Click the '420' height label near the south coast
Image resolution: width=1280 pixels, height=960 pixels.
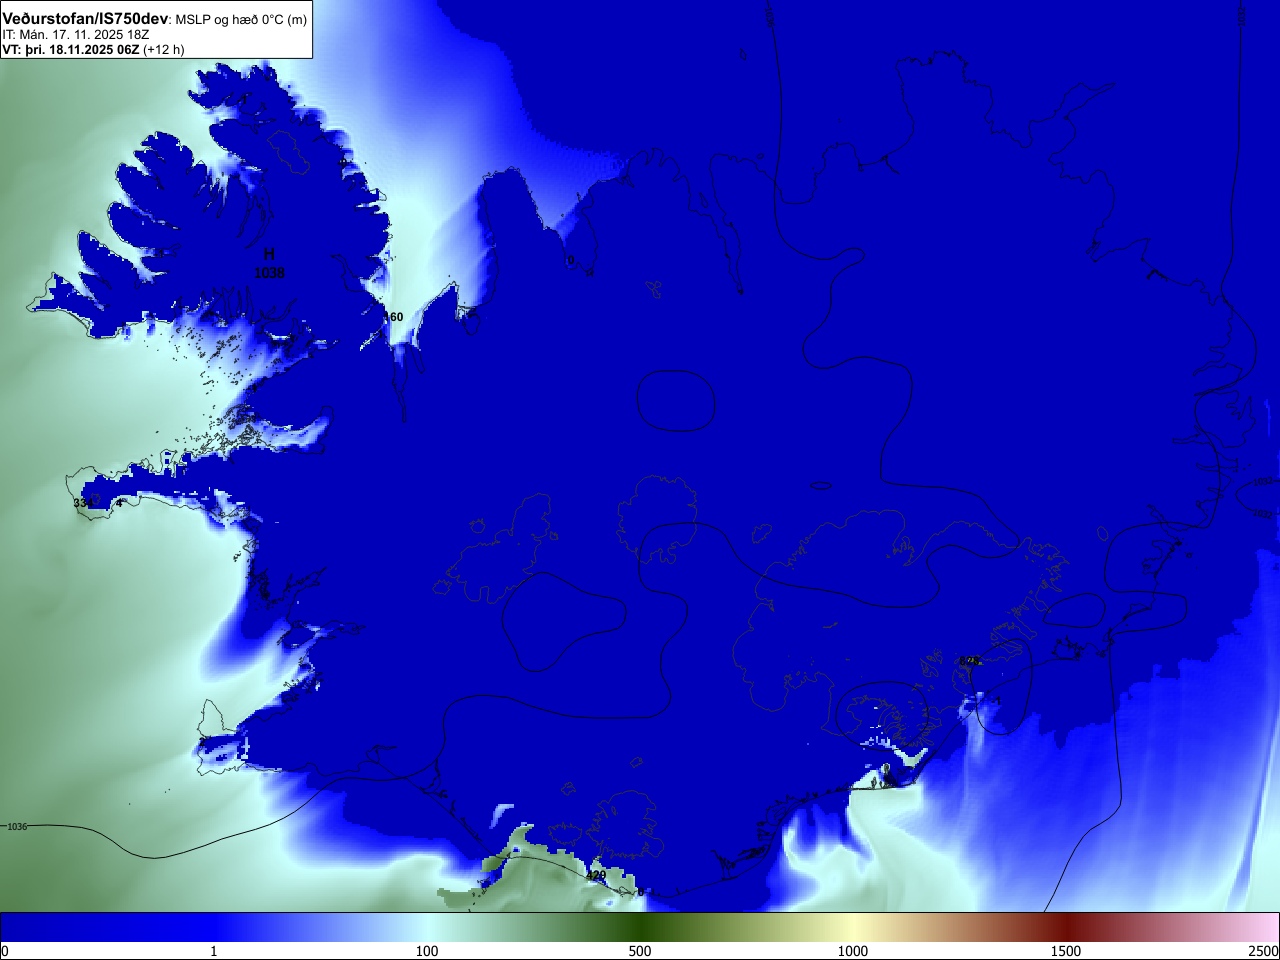tap(596, 875)
